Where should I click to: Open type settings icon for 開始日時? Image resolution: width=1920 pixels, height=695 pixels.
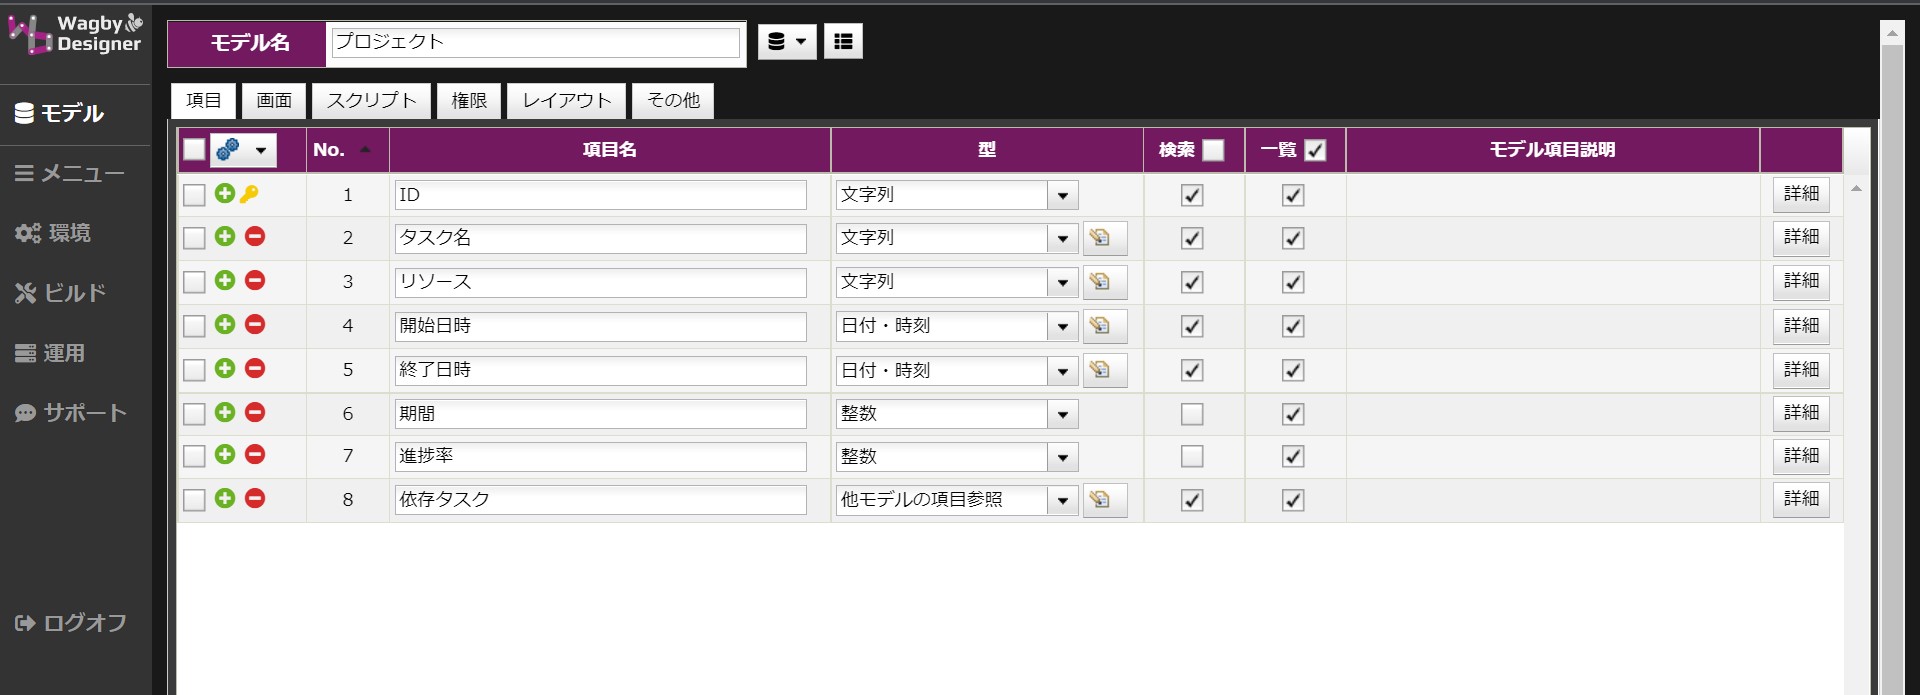(1105, 326)
